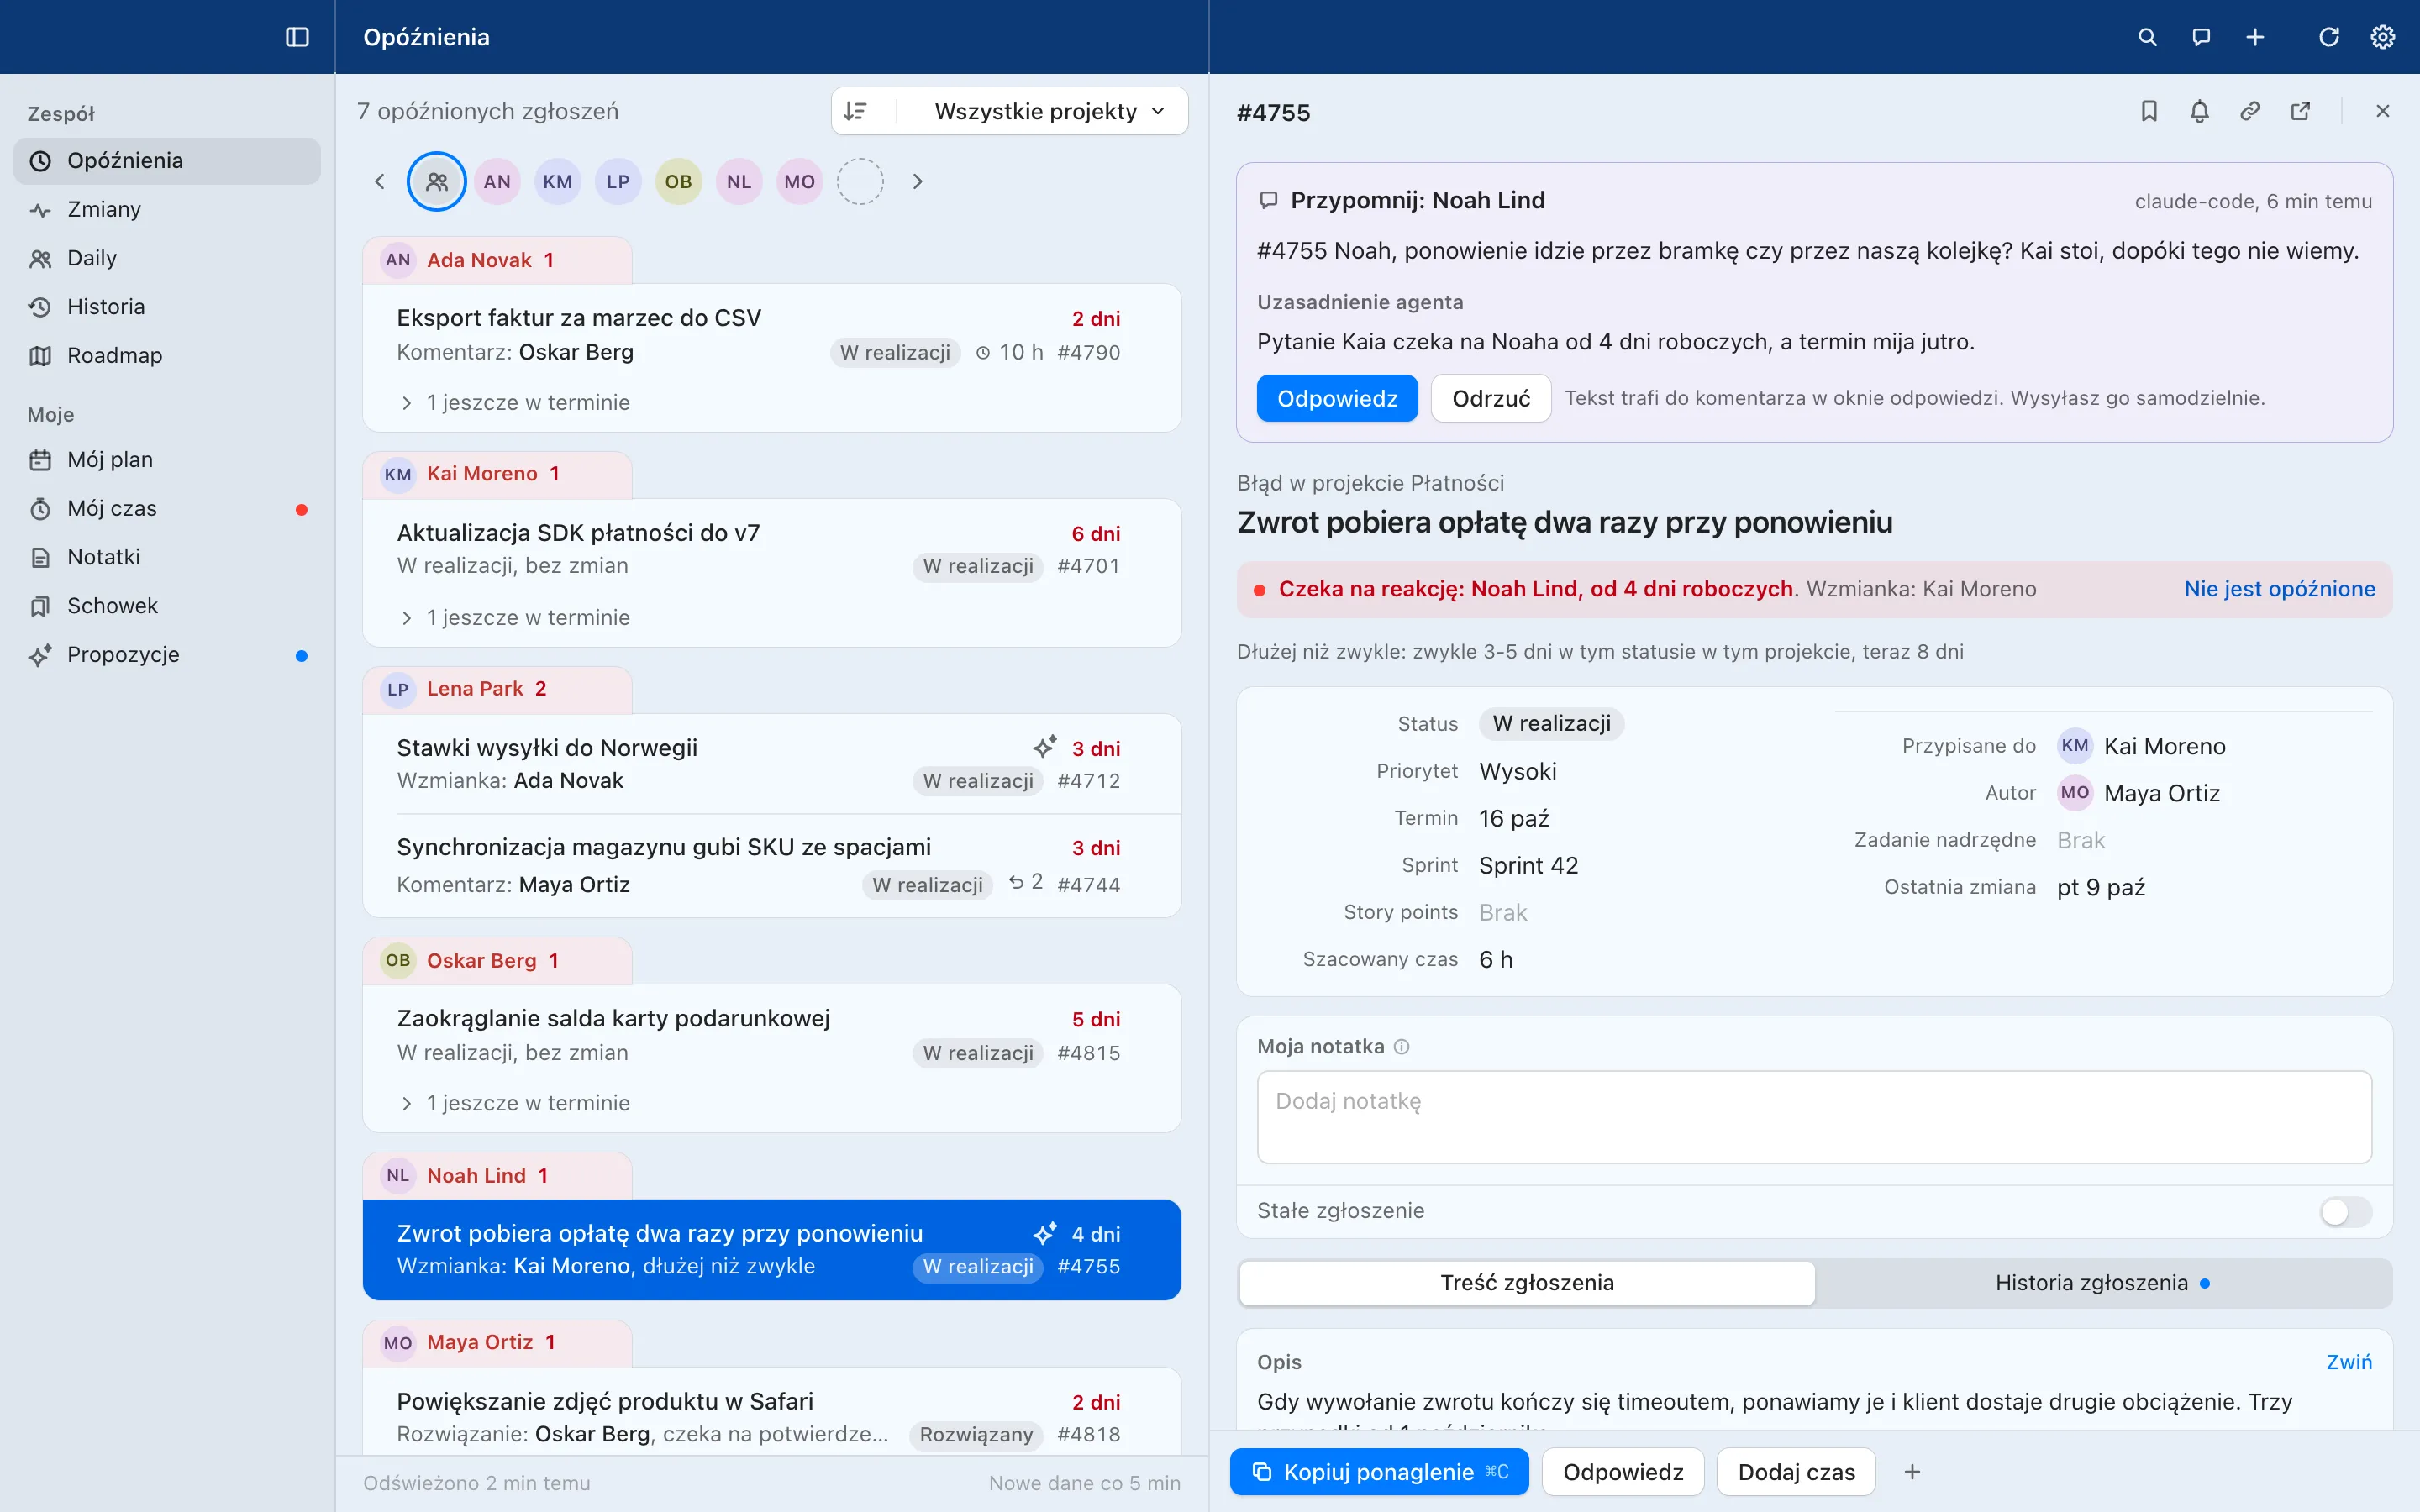Click 'Nie jest opóźnione' link
2420x1512 pixels.
click(x=2279, y=588)
